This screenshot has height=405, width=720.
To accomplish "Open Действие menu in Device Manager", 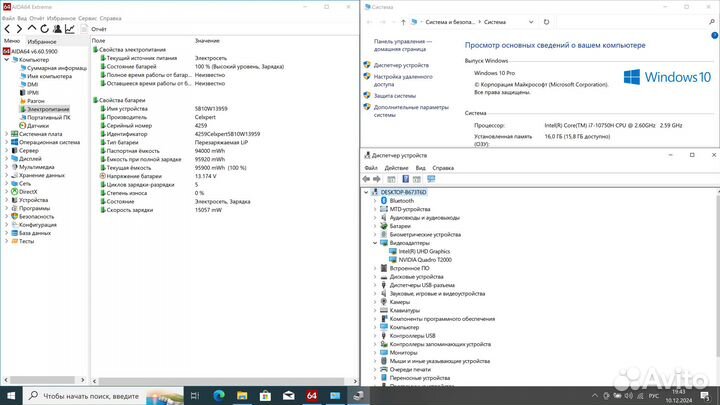I will [x=396, y=168].
